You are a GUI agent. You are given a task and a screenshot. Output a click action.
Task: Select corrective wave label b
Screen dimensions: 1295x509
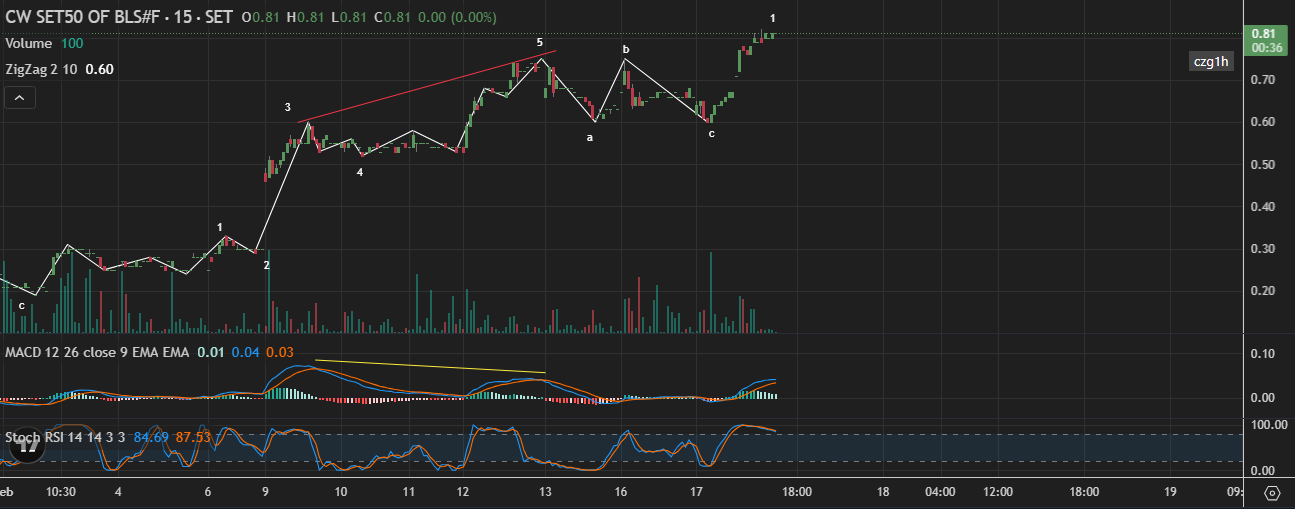626,49
